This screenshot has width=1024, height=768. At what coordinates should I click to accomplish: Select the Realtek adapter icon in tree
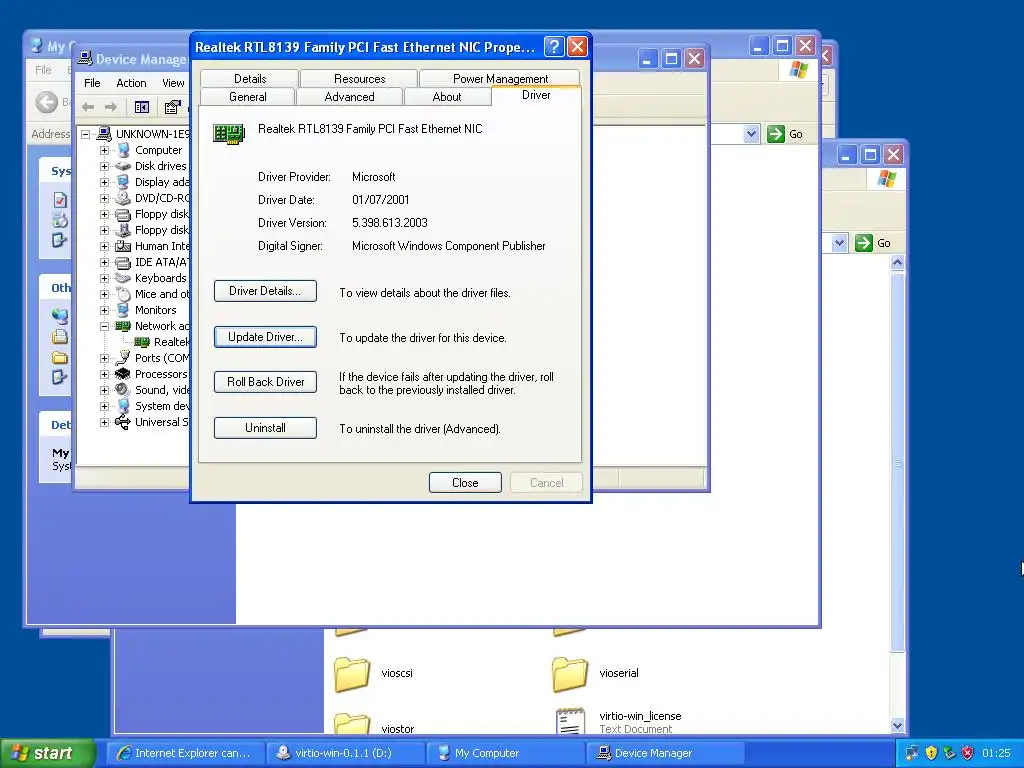coord(142,342)
